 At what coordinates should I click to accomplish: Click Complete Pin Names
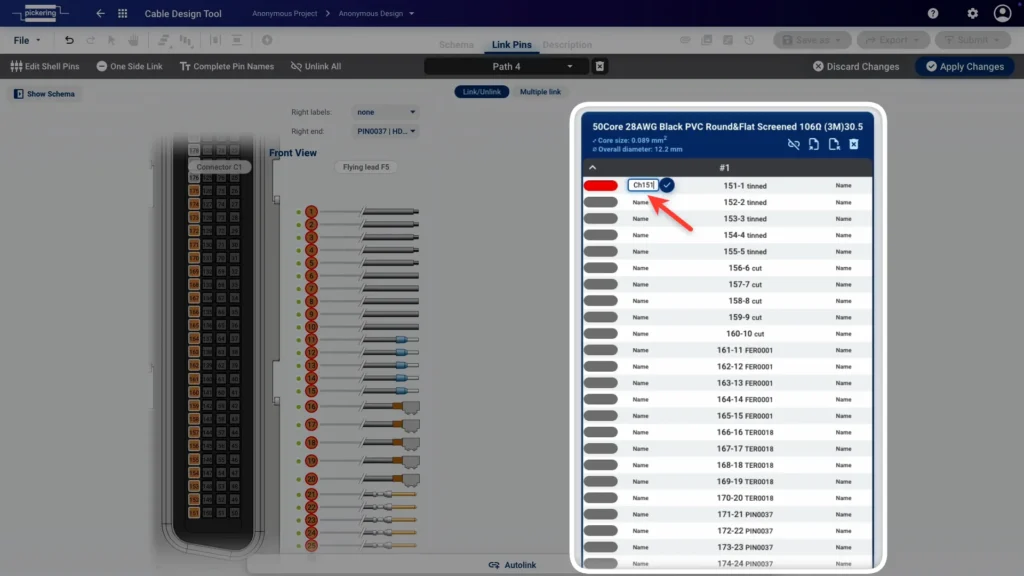(x=227, y=66)
